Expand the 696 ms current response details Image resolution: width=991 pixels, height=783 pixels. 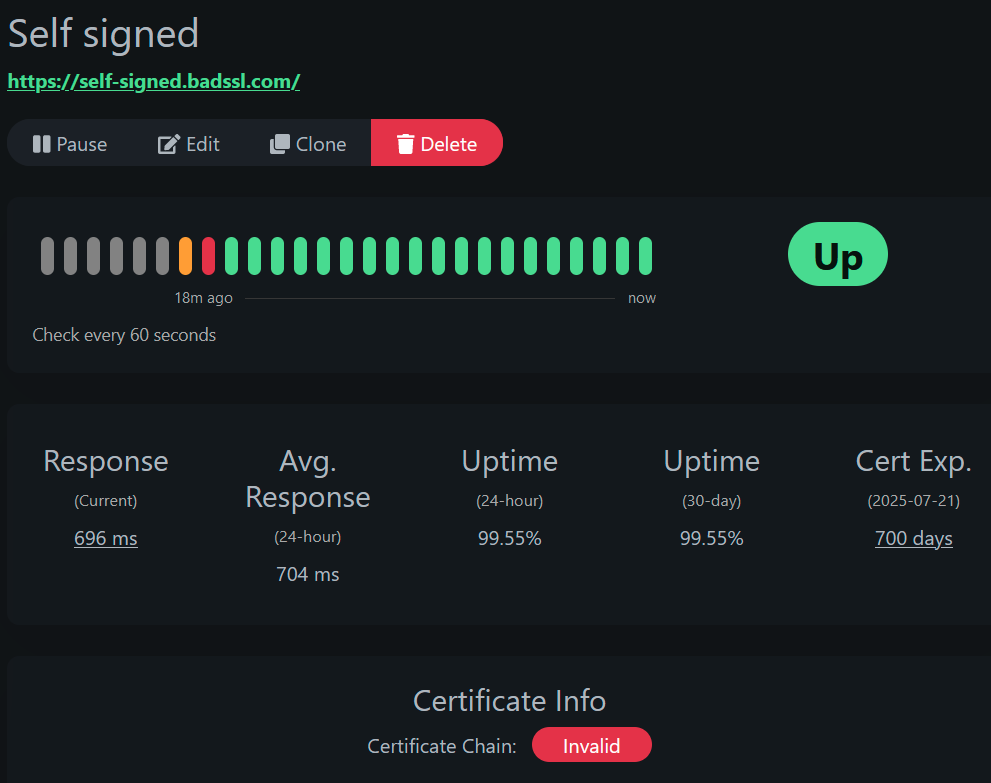105,538
